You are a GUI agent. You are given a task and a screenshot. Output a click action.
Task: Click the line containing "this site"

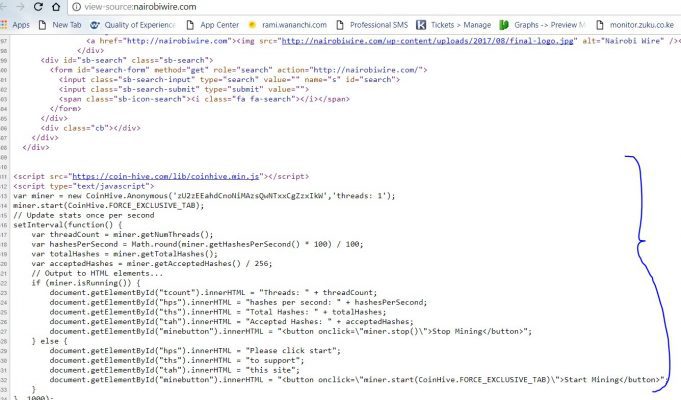[175, 370]
